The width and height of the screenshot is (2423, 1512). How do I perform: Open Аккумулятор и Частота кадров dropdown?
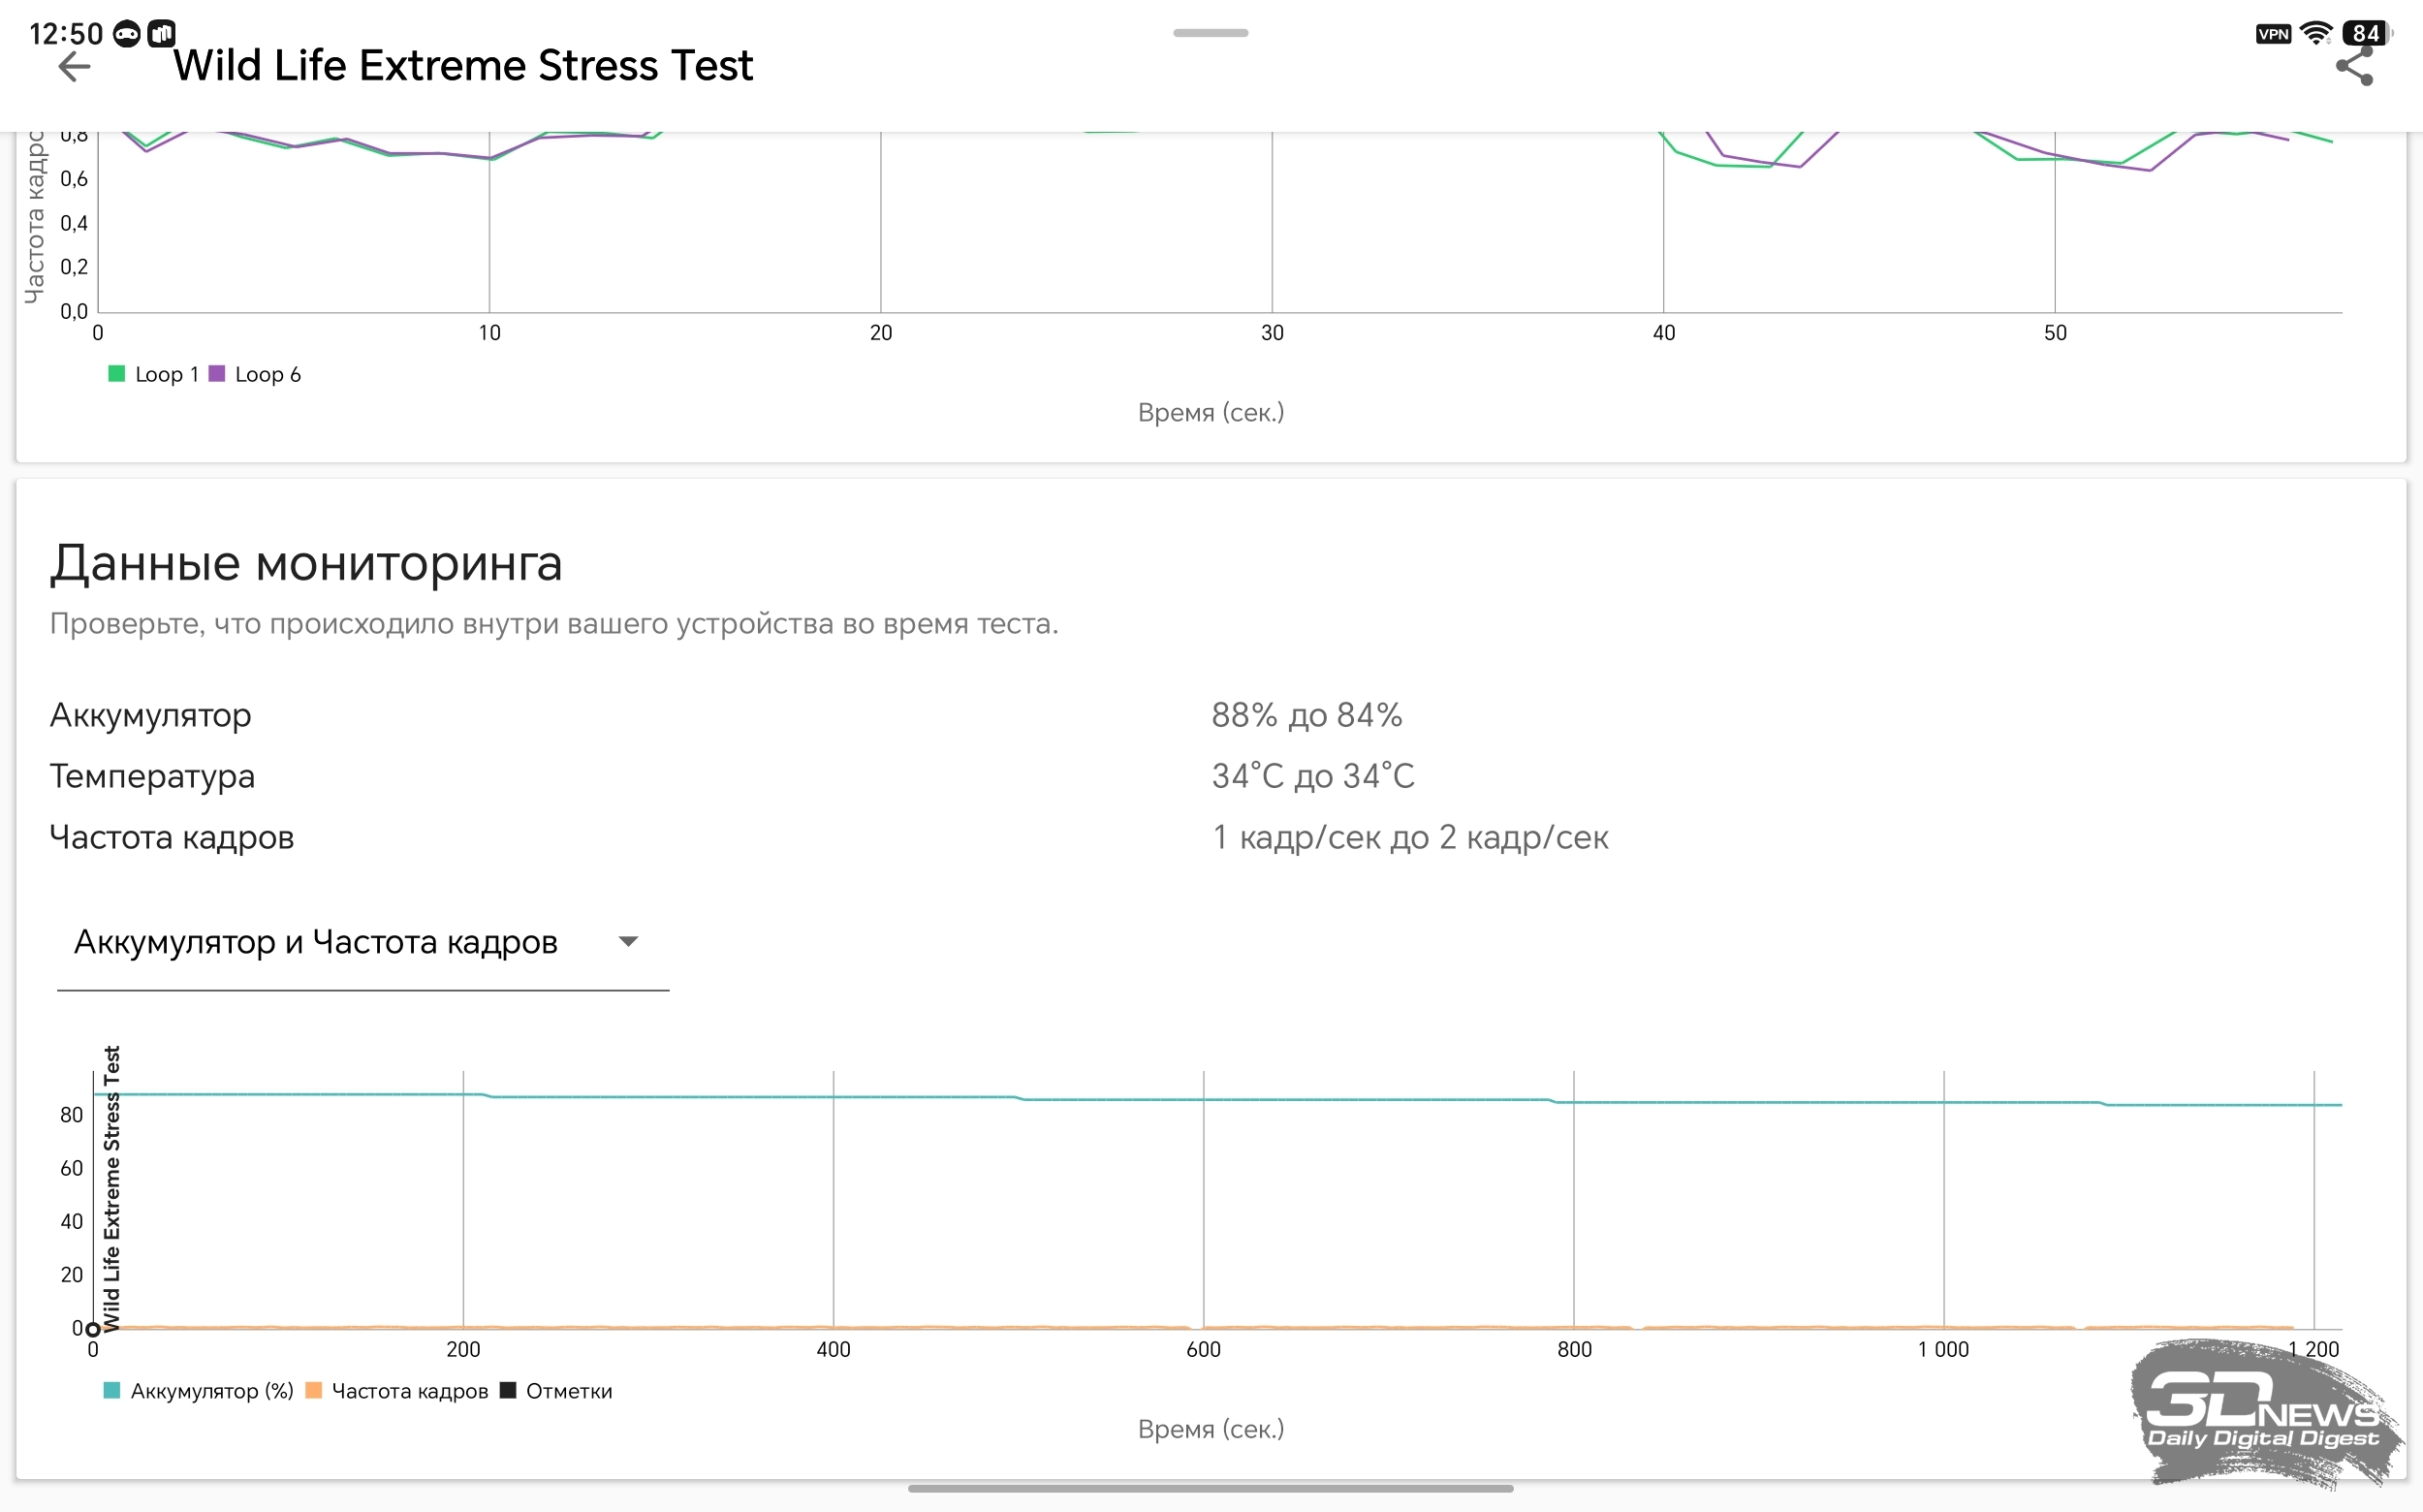[x=363, y=942]
